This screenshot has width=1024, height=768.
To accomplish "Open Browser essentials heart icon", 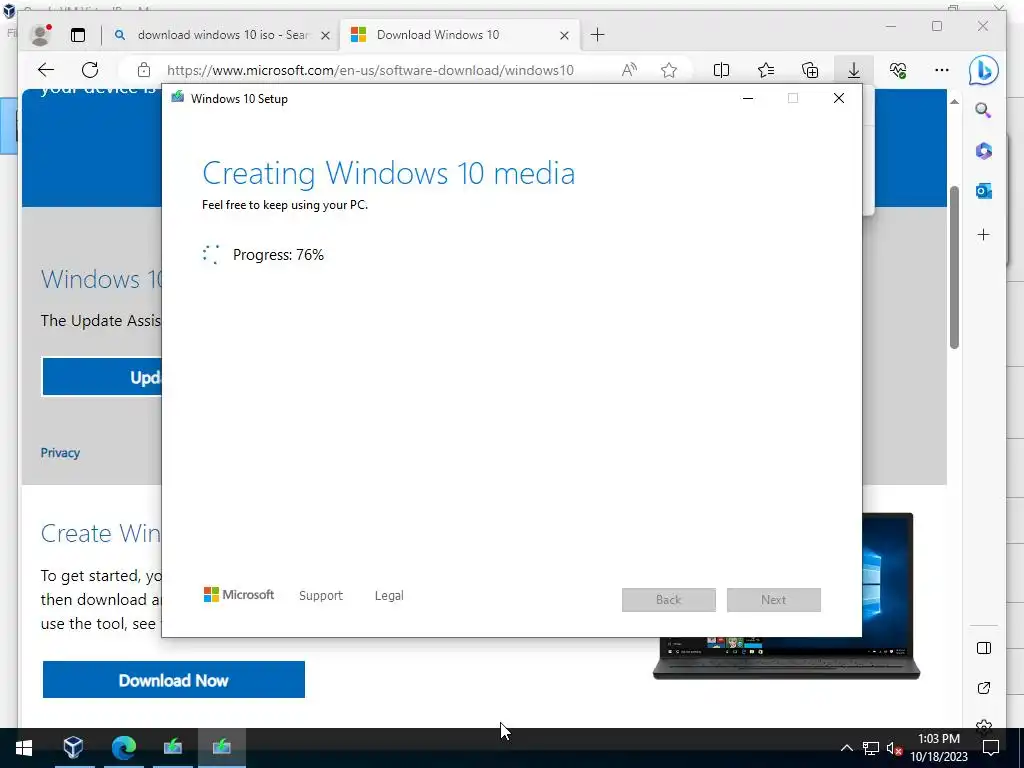I will [x=898, y=70].
